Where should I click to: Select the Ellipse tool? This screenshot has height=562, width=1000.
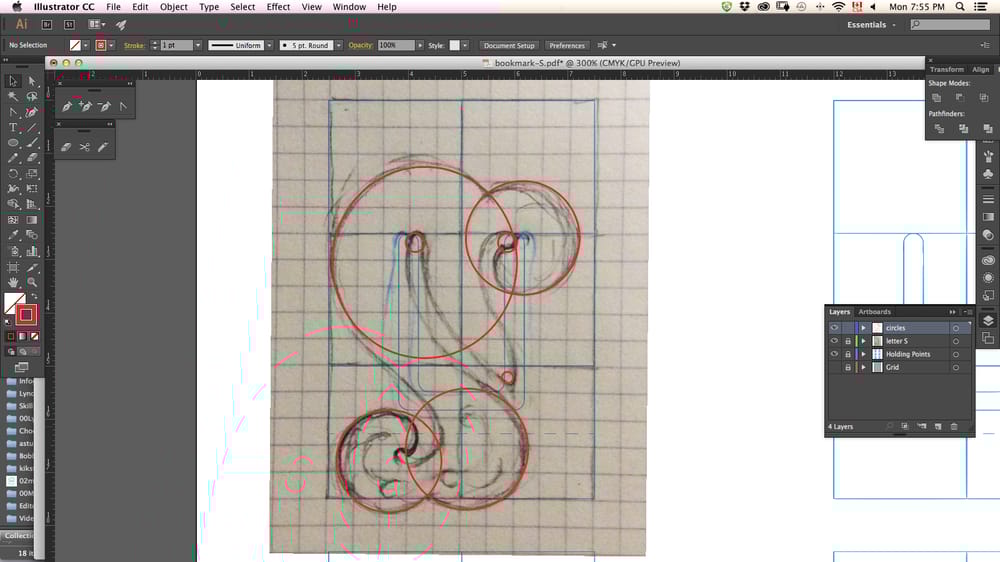tap(13, 143)
